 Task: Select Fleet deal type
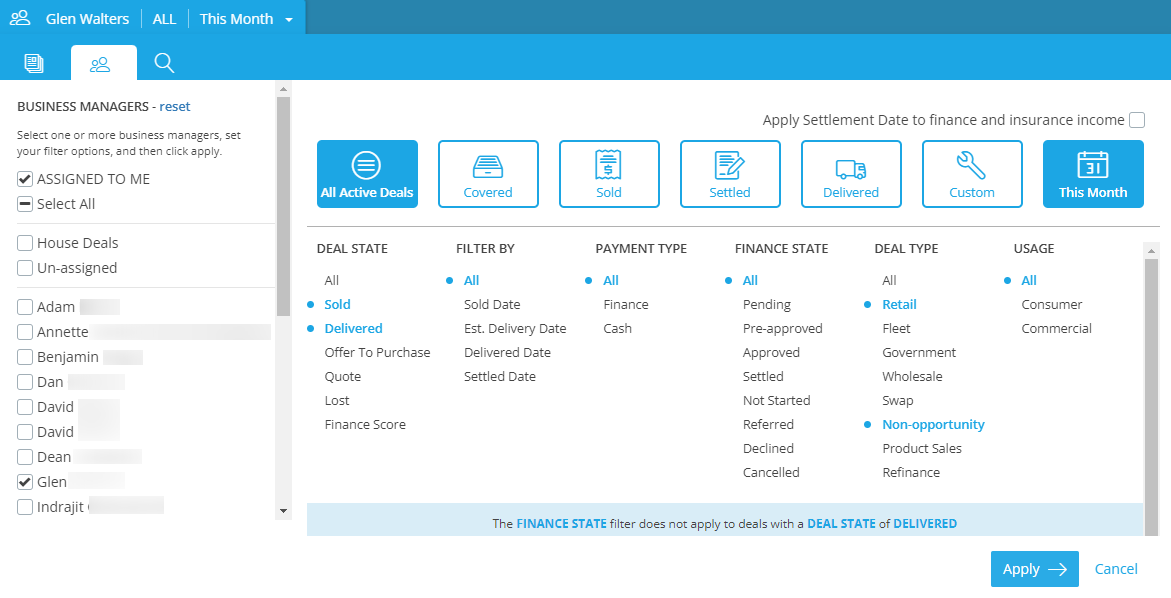897,328
